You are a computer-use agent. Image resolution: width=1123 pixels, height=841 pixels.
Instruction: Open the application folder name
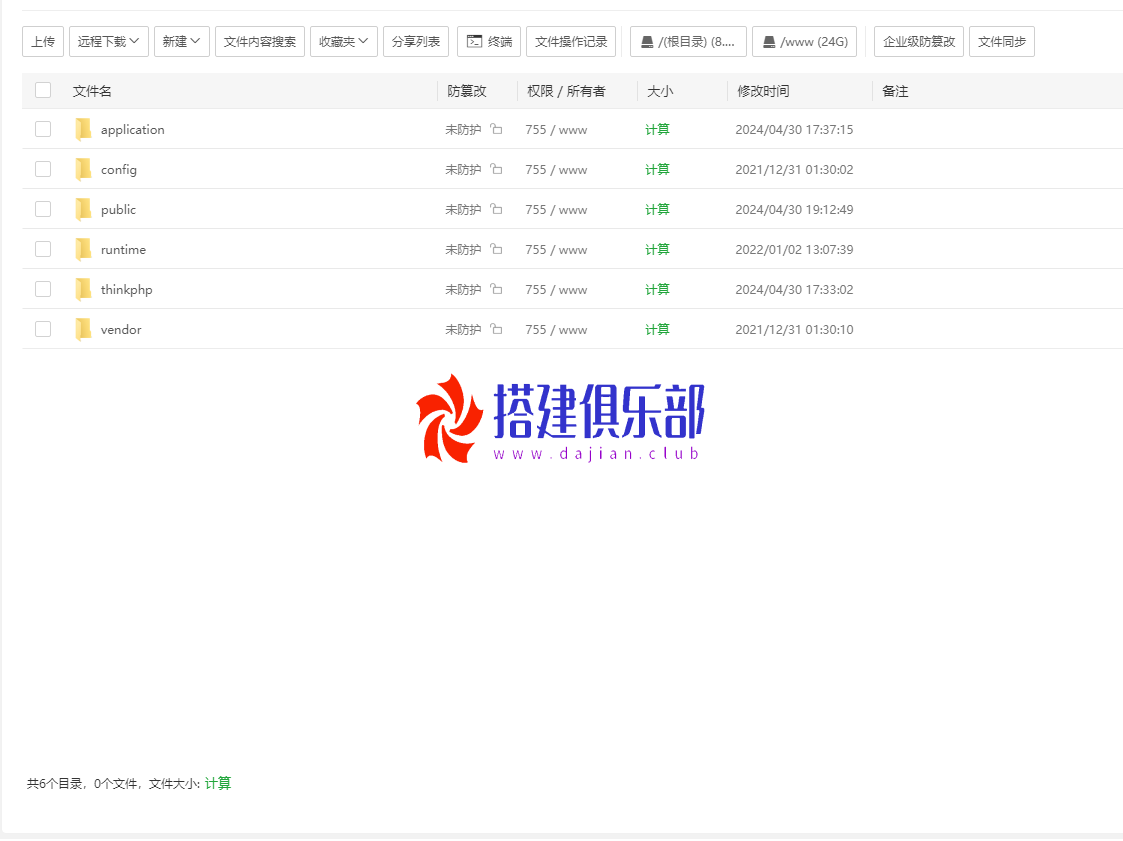click(132, 130)
